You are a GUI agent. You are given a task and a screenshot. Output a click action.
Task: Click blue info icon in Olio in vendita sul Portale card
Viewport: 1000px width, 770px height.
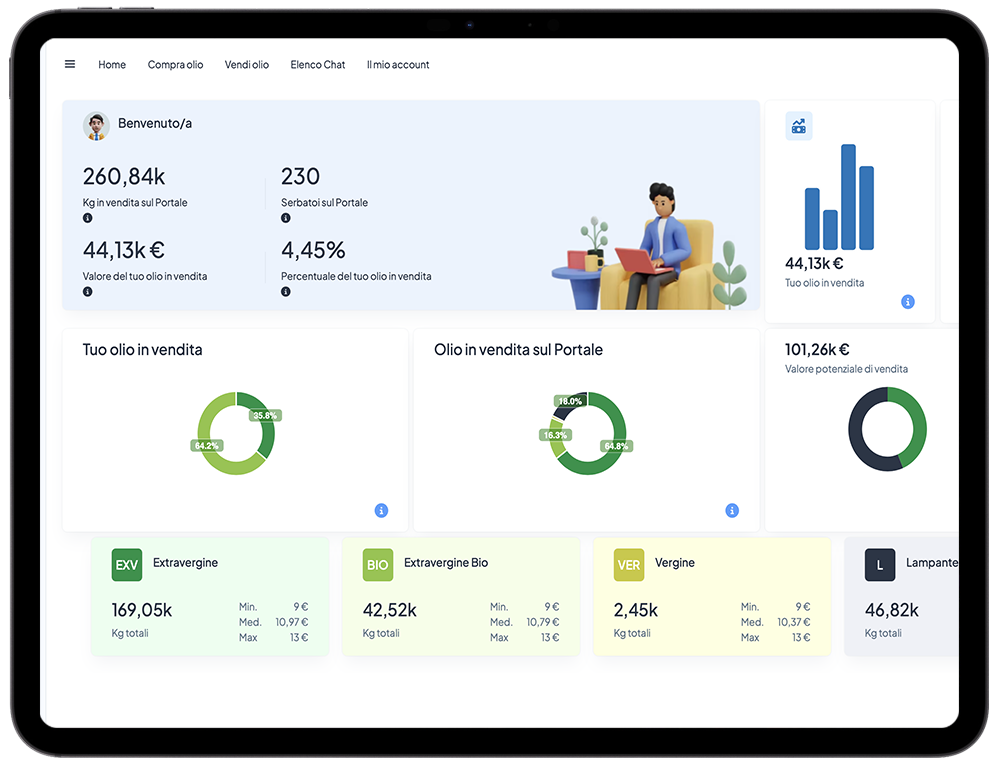click(732, 511)
